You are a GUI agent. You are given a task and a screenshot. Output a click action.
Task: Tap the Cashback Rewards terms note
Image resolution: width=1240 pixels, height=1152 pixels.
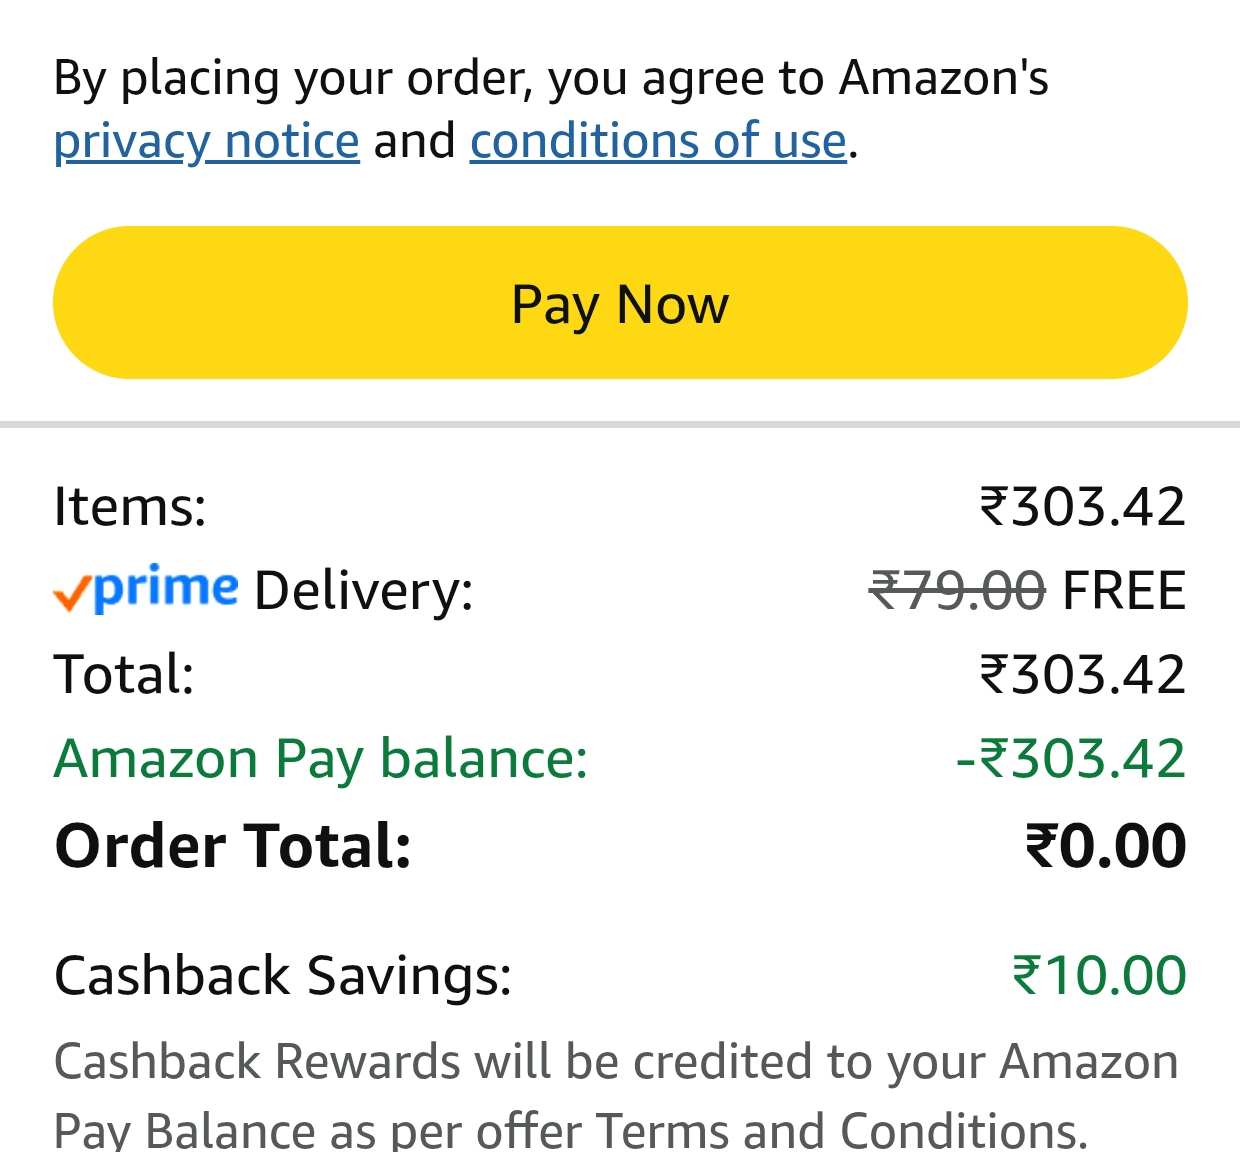pos(616,1095)
